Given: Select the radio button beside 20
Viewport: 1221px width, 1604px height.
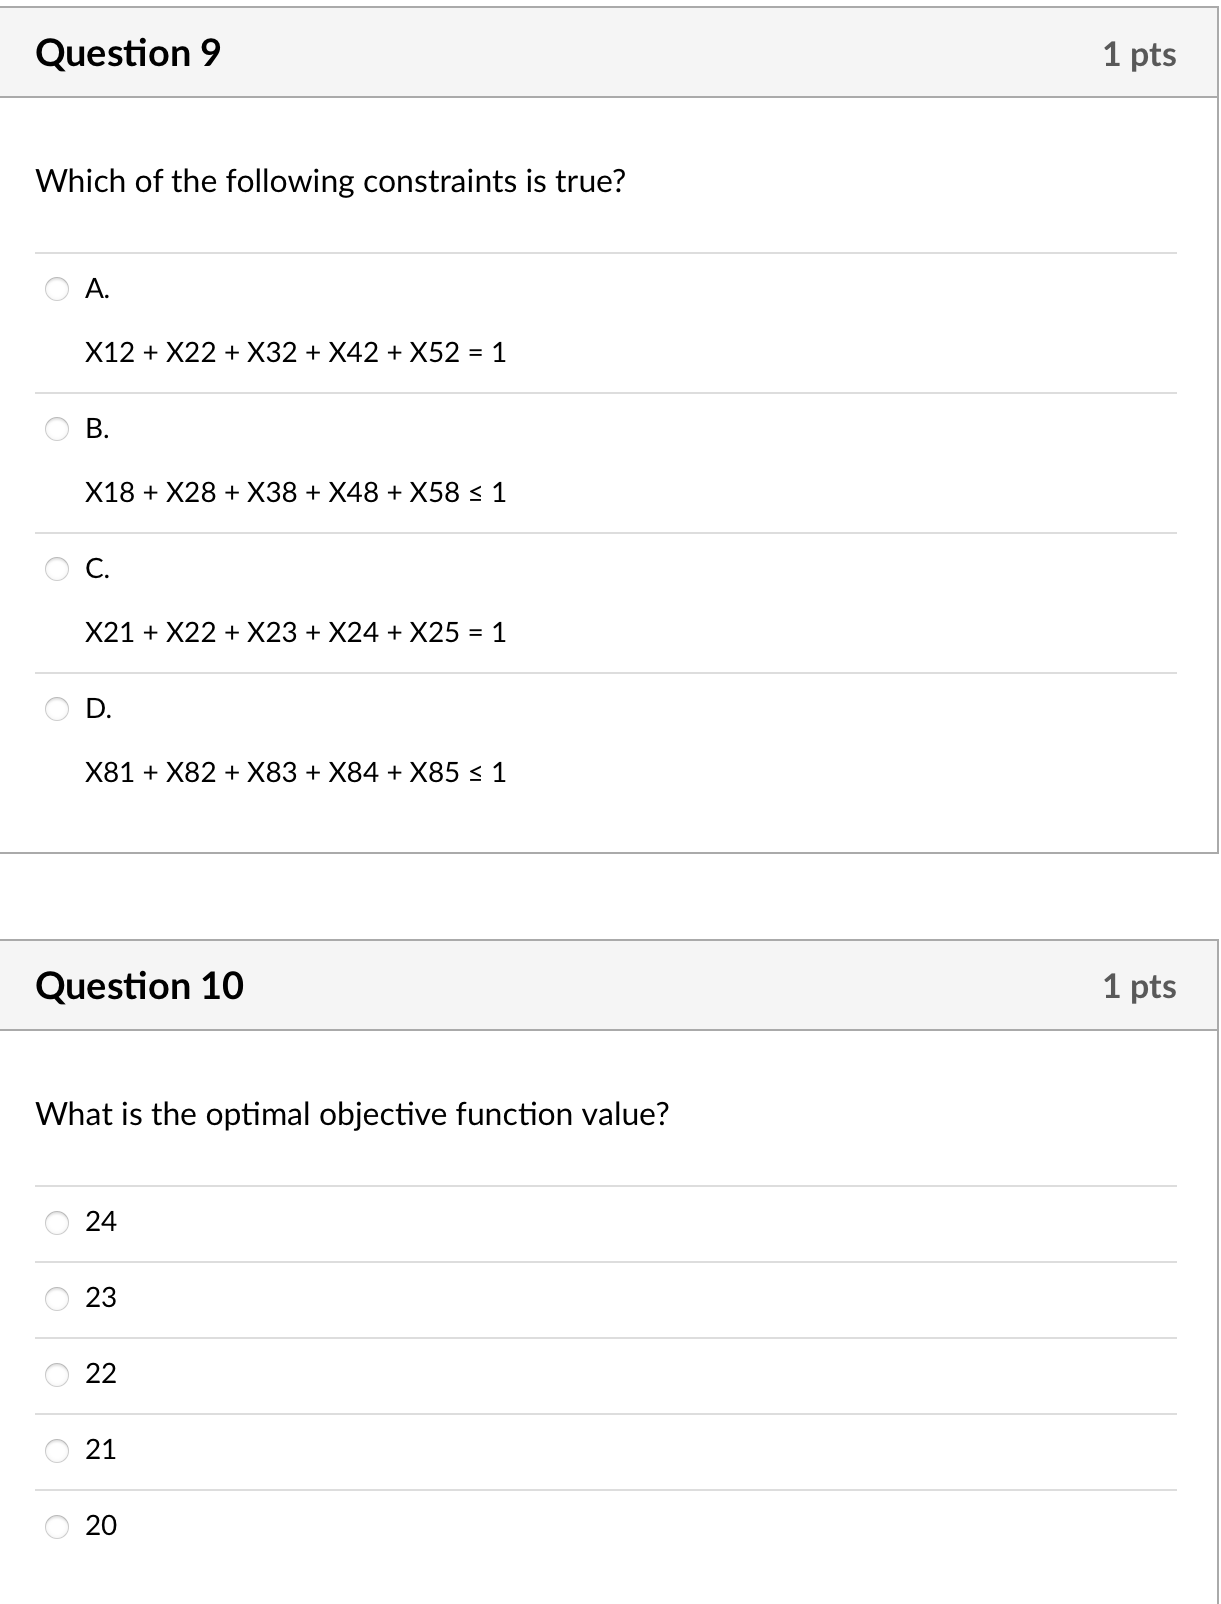Looking at the screenshot, I should [58, 1526].
